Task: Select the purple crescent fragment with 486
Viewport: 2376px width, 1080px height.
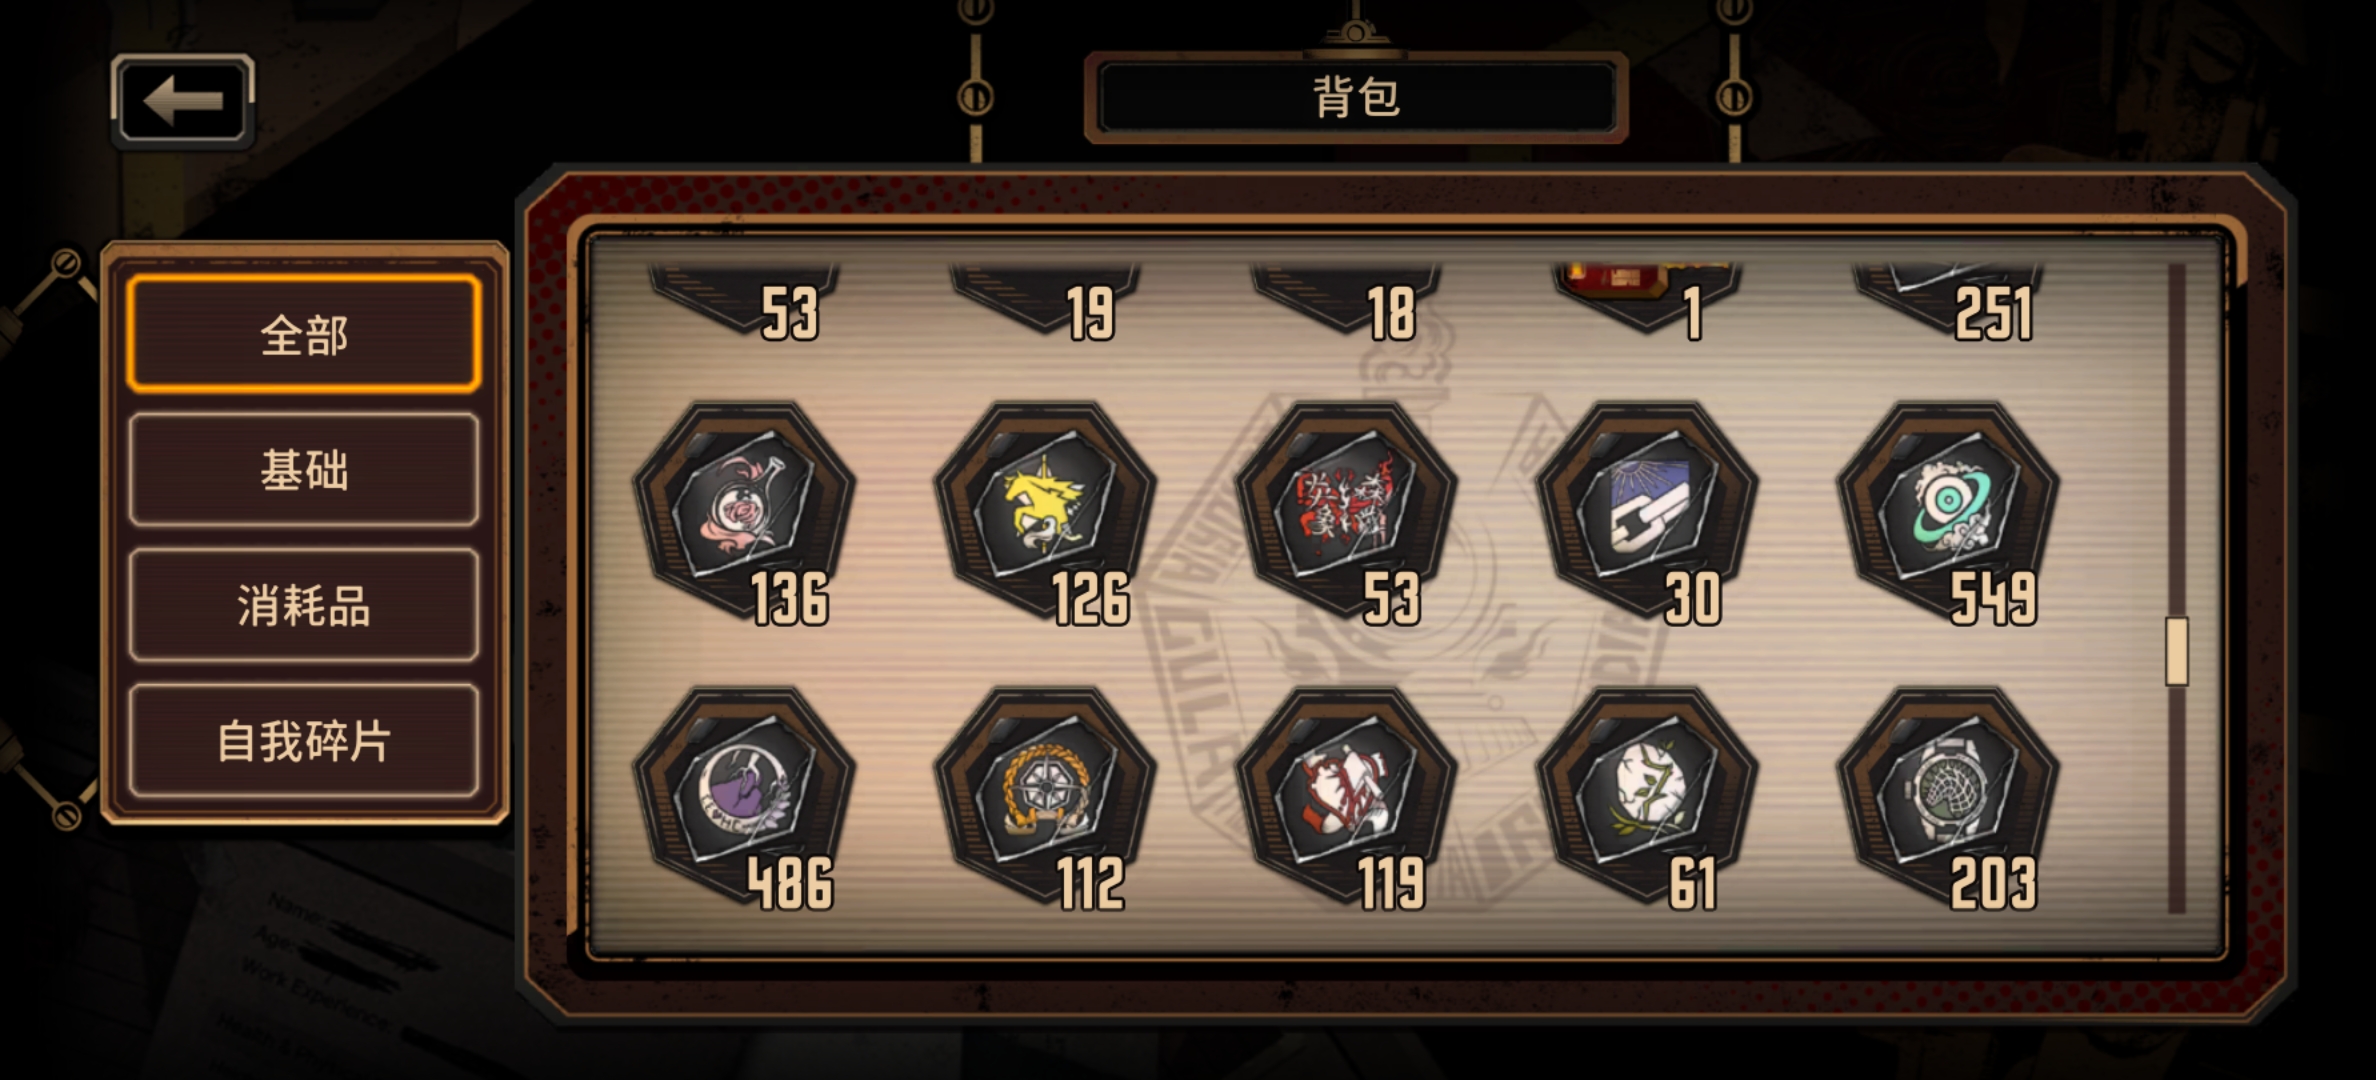Action: (x=743, y=796)
